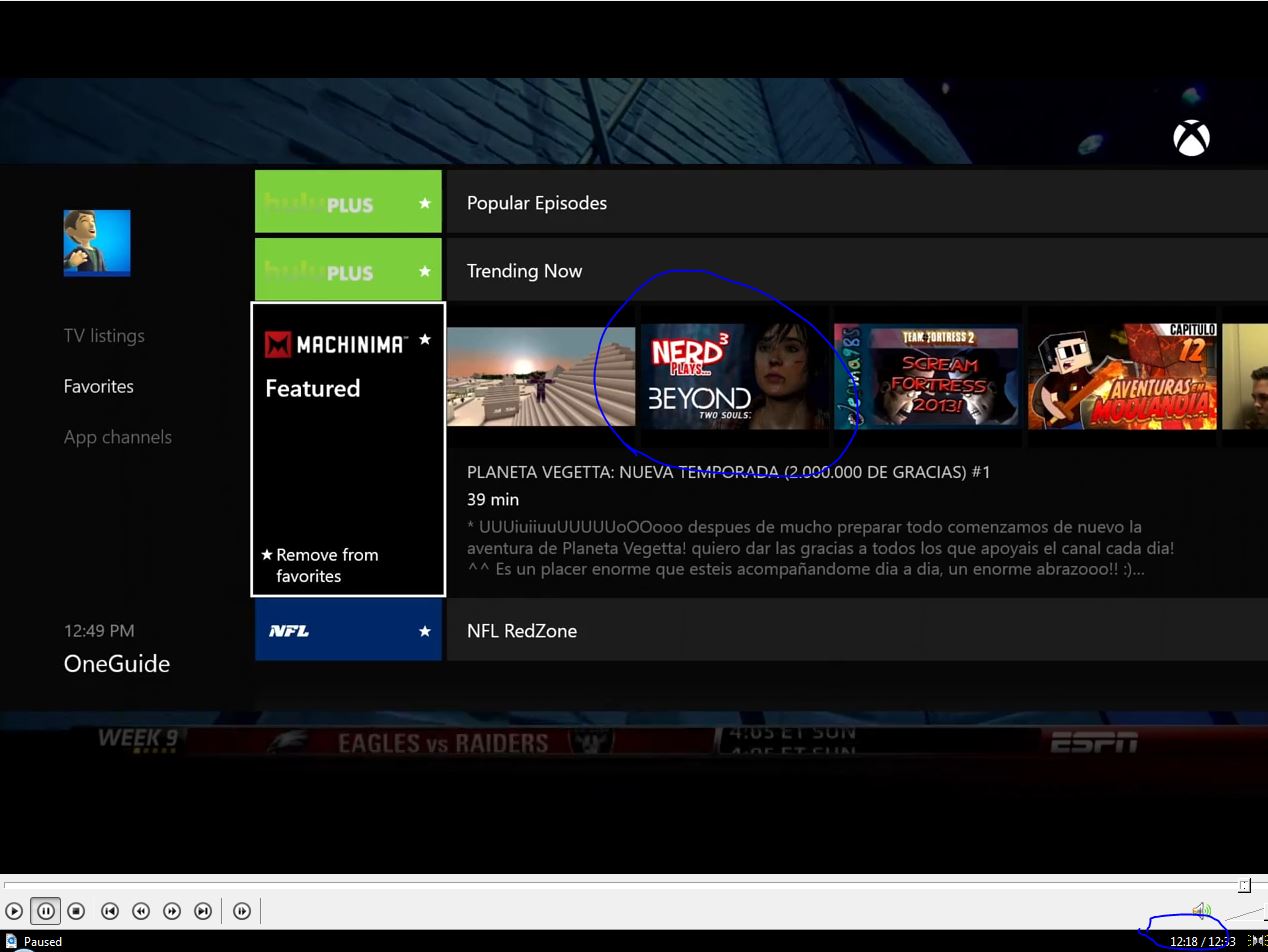
Task: Open the Nerd Plays Beyond Two Souls thumbnail
Action: (734, 376)
